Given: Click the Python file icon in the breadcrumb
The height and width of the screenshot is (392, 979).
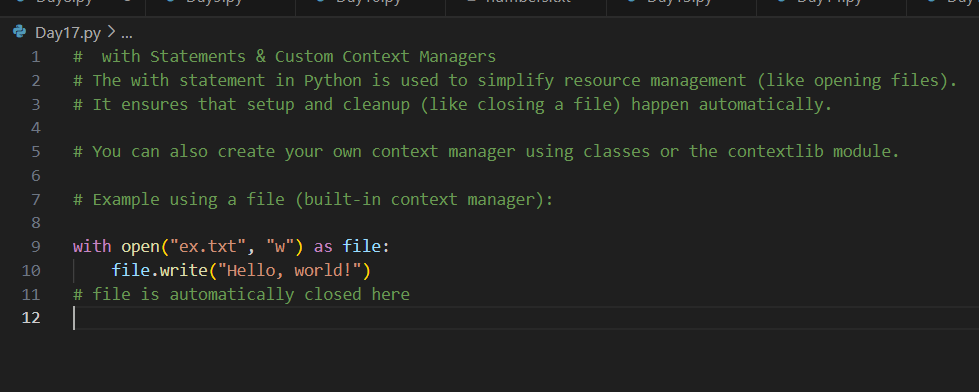Looking at the screenshot, I should pyautogui.click(x=19, y=32).
